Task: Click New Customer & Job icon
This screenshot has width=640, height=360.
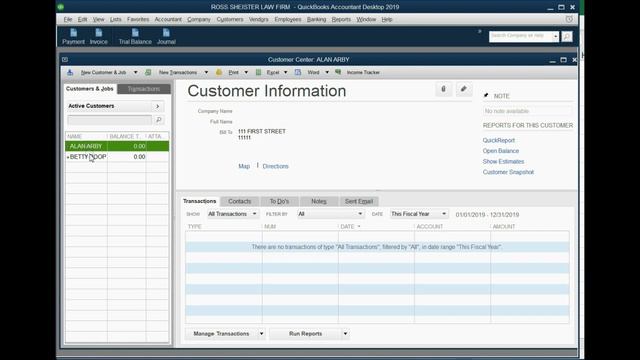Action: (x=70, y=72)
